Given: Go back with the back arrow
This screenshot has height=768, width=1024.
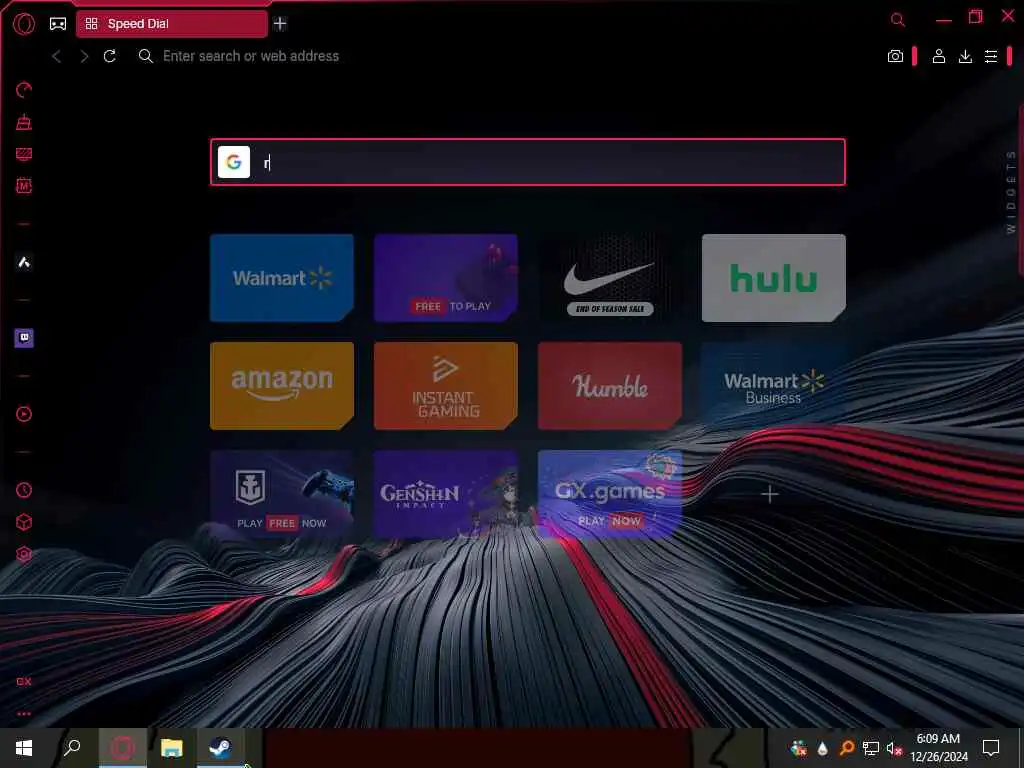Looking at the screenshot, I should [x=57, y=56].
